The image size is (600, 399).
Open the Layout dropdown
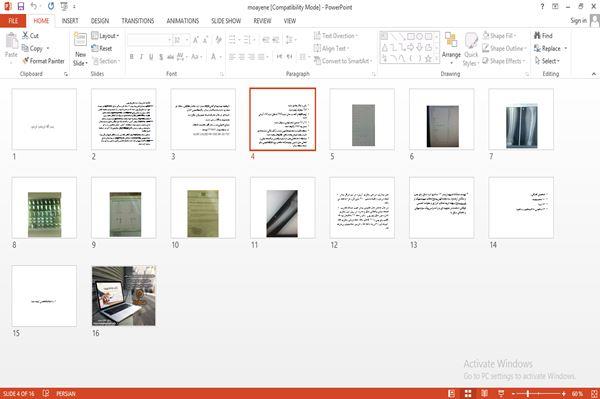pyautogui.click(x=105, y=36)
